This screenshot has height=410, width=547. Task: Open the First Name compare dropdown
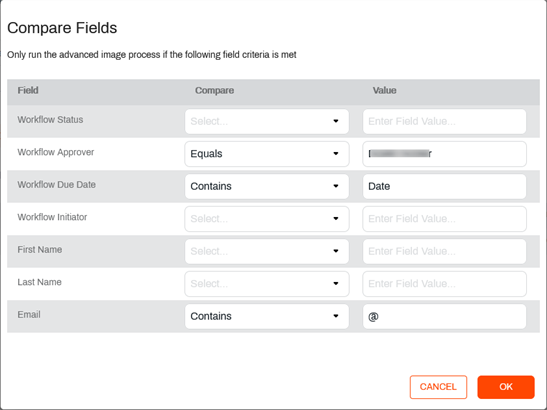point(267,251)
